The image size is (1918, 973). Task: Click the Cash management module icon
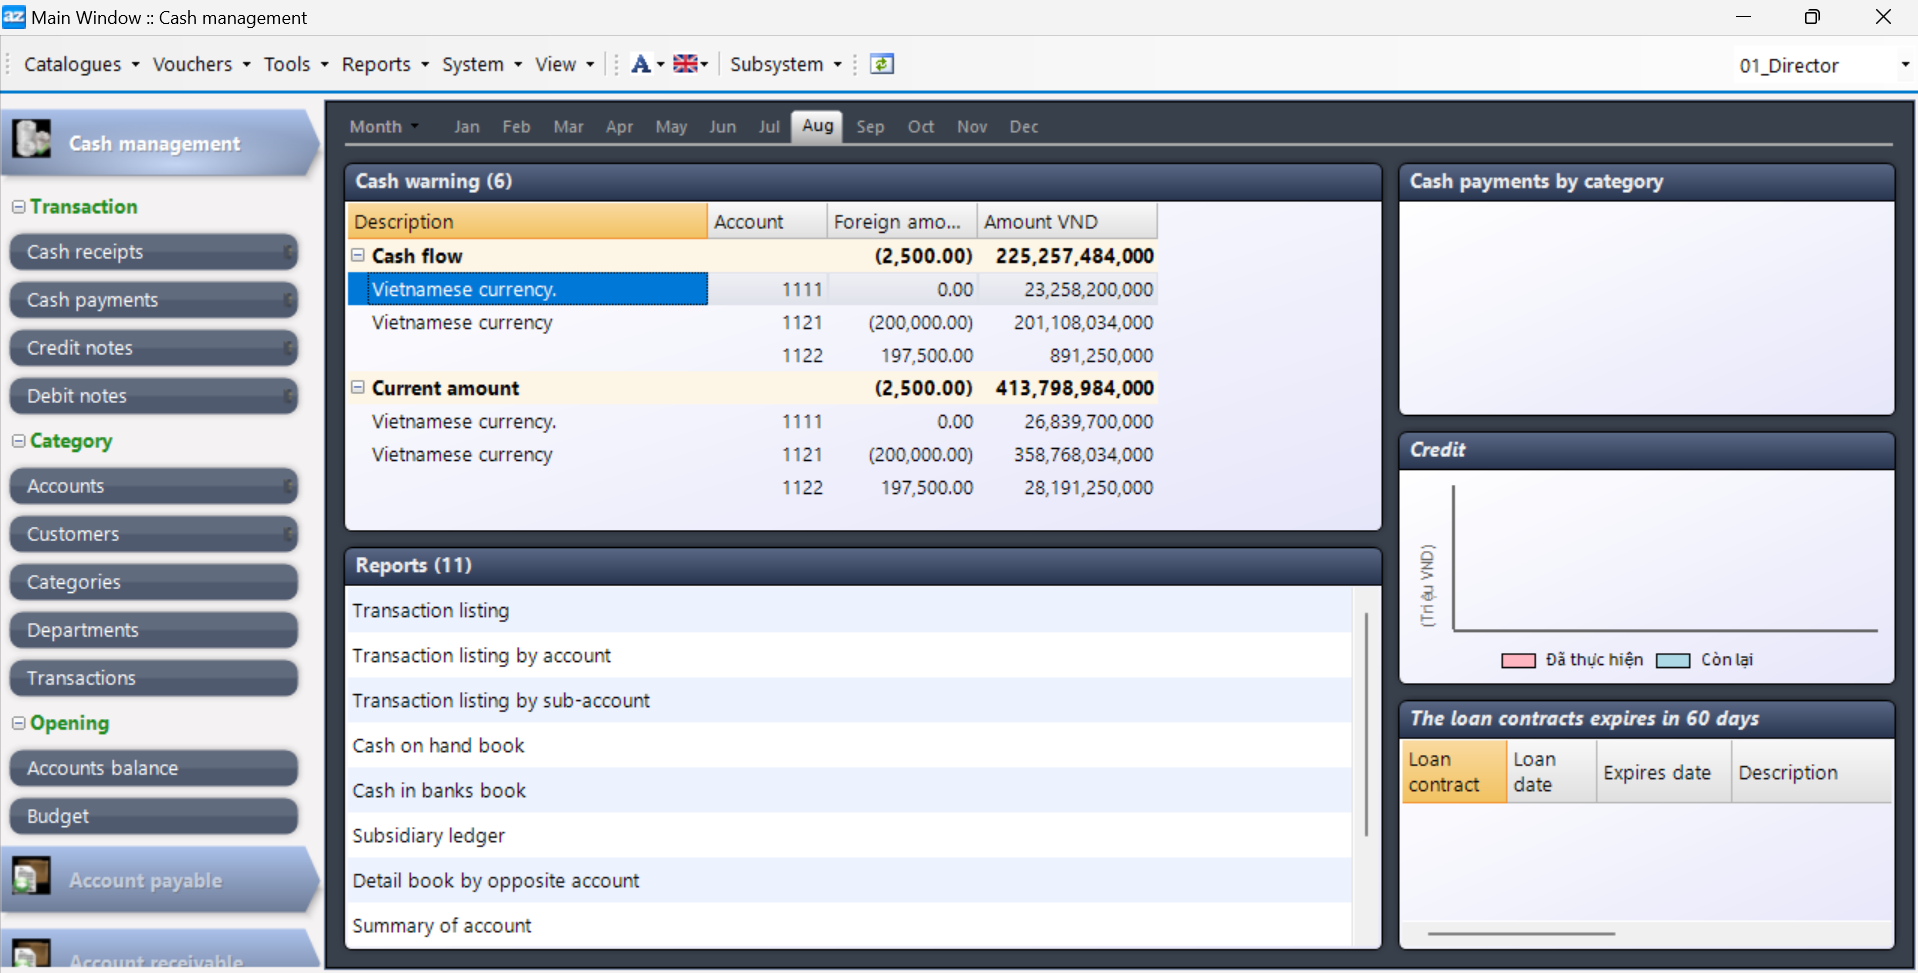coord(32,139)
